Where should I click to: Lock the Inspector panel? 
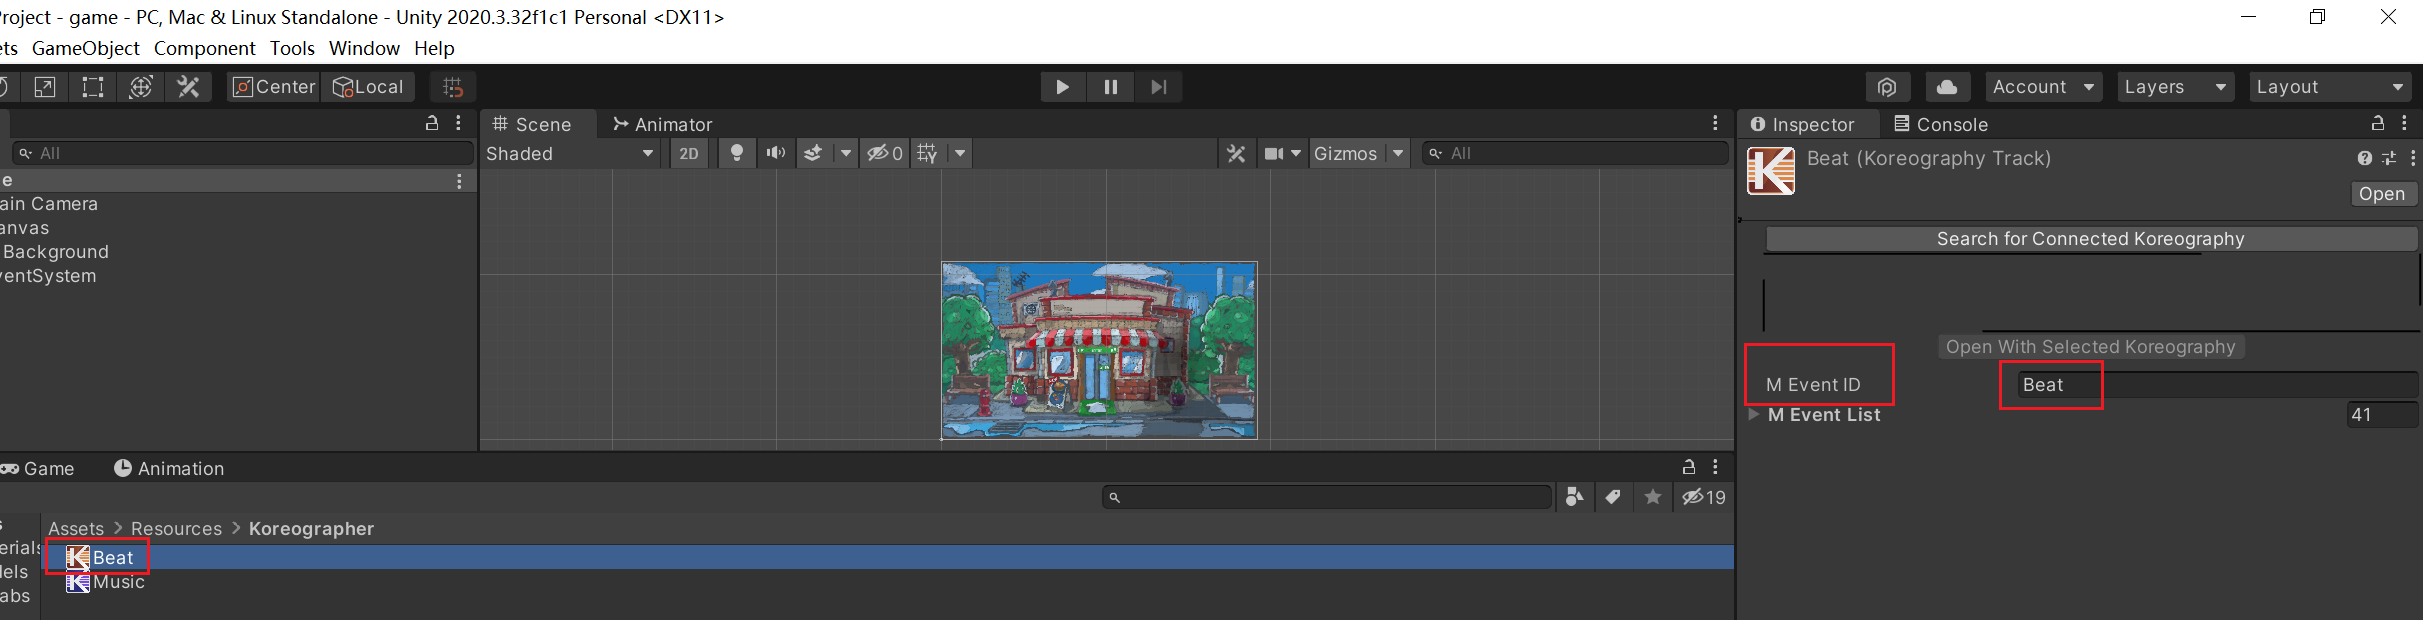point(2378,123)
